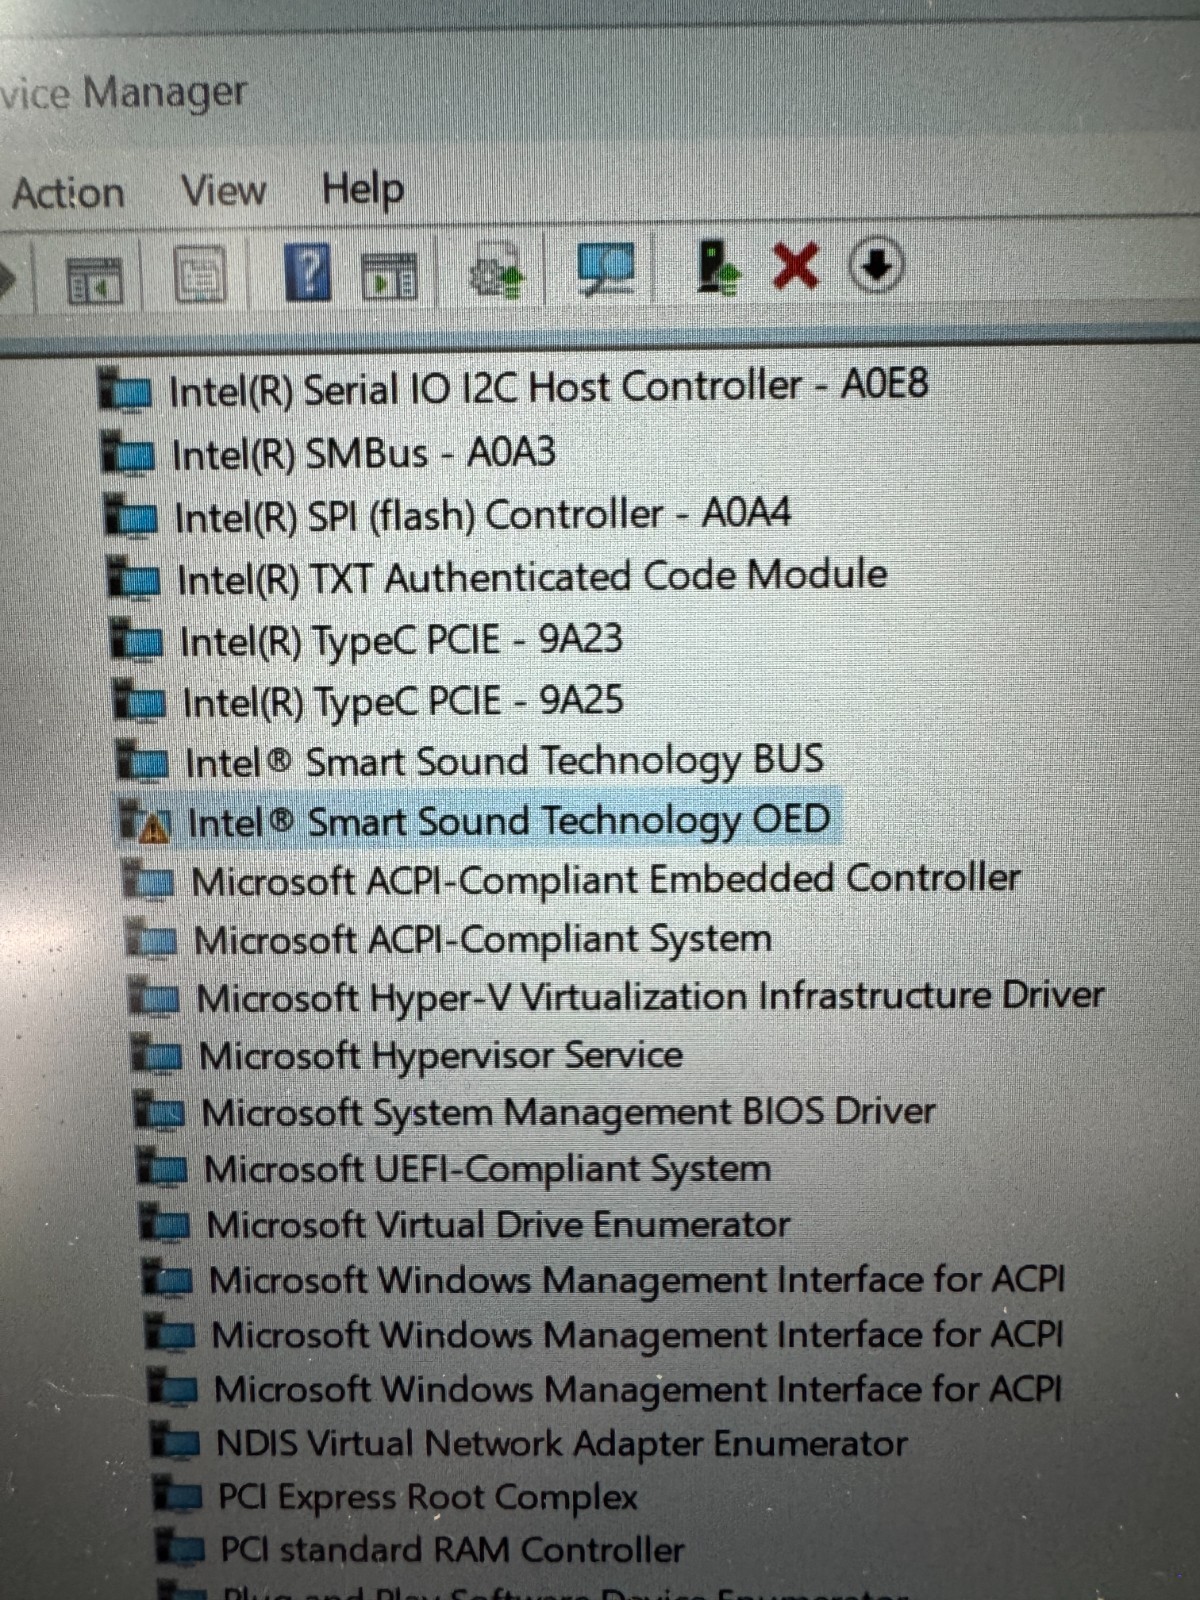
Task: Click device icon beside Smart Sound Technology BUS
Action: click(143, 762)
